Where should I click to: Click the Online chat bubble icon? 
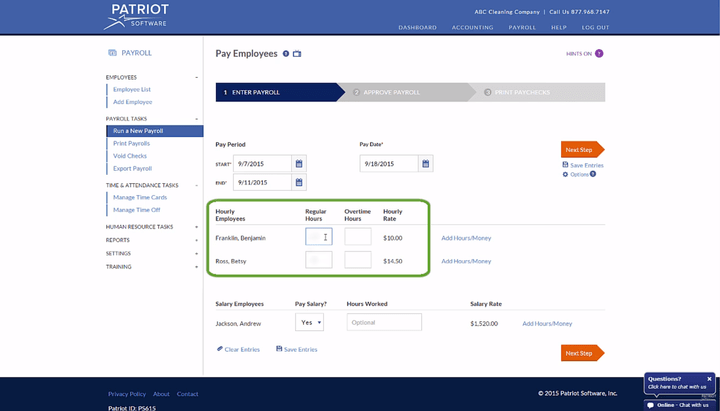[x=650, y=405]
